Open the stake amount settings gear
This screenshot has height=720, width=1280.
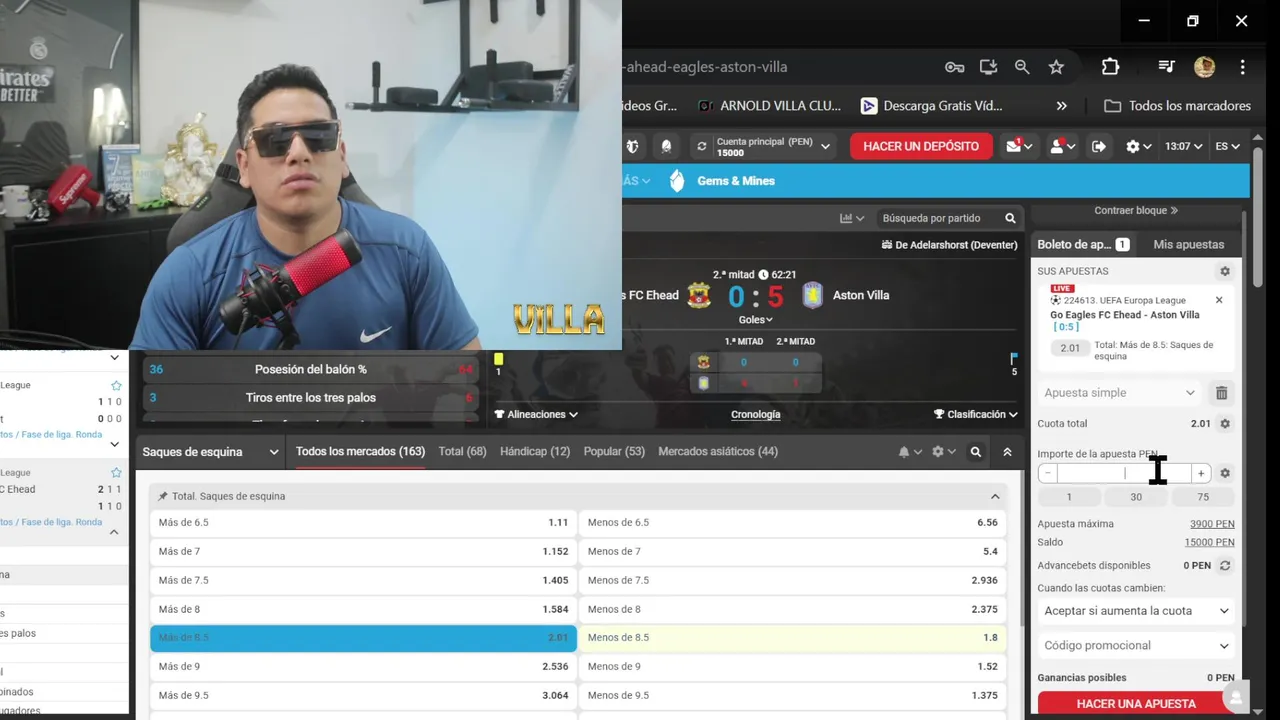[1224, 473]
